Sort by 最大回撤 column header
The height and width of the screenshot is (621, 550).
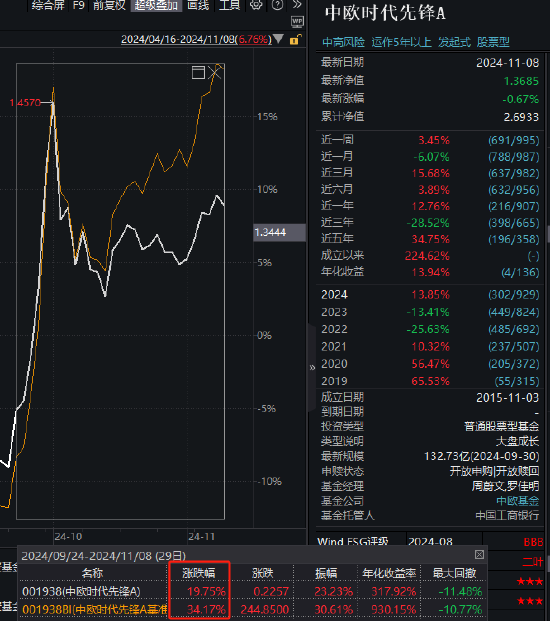[454, 573]
